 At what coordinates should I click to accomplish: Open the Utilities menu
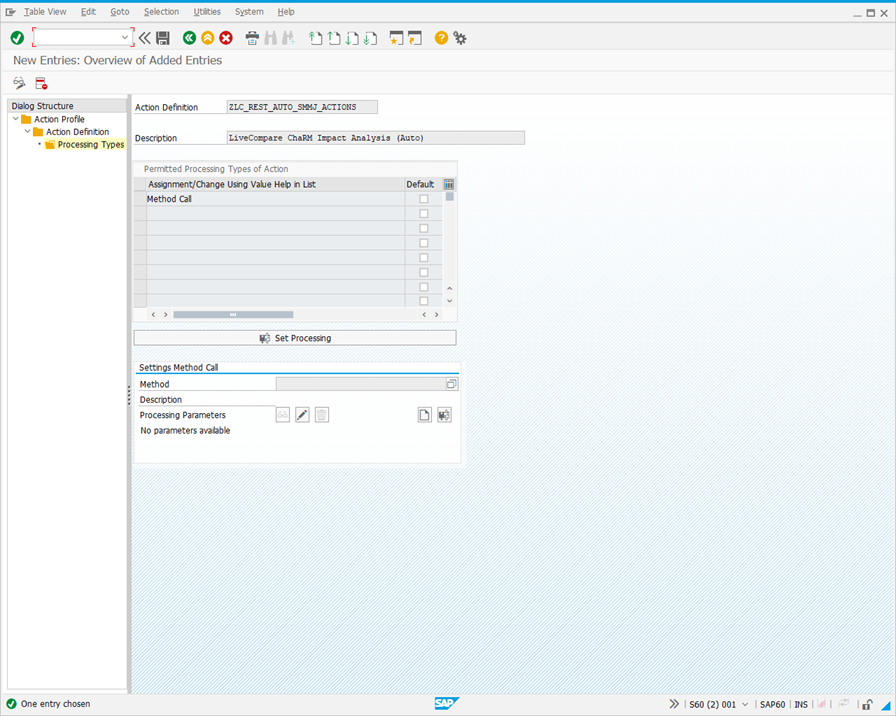click(x=206, y=12)
